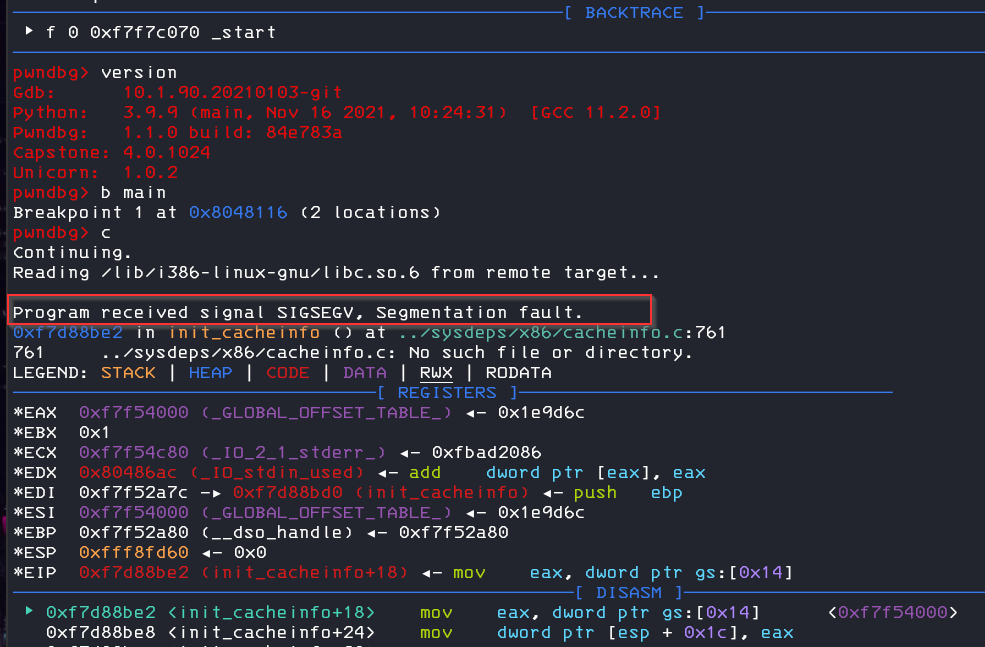985x647 pixels.
Task: Click the HEAP legend label
Action: pyautogui.click(x=210, y=372)
